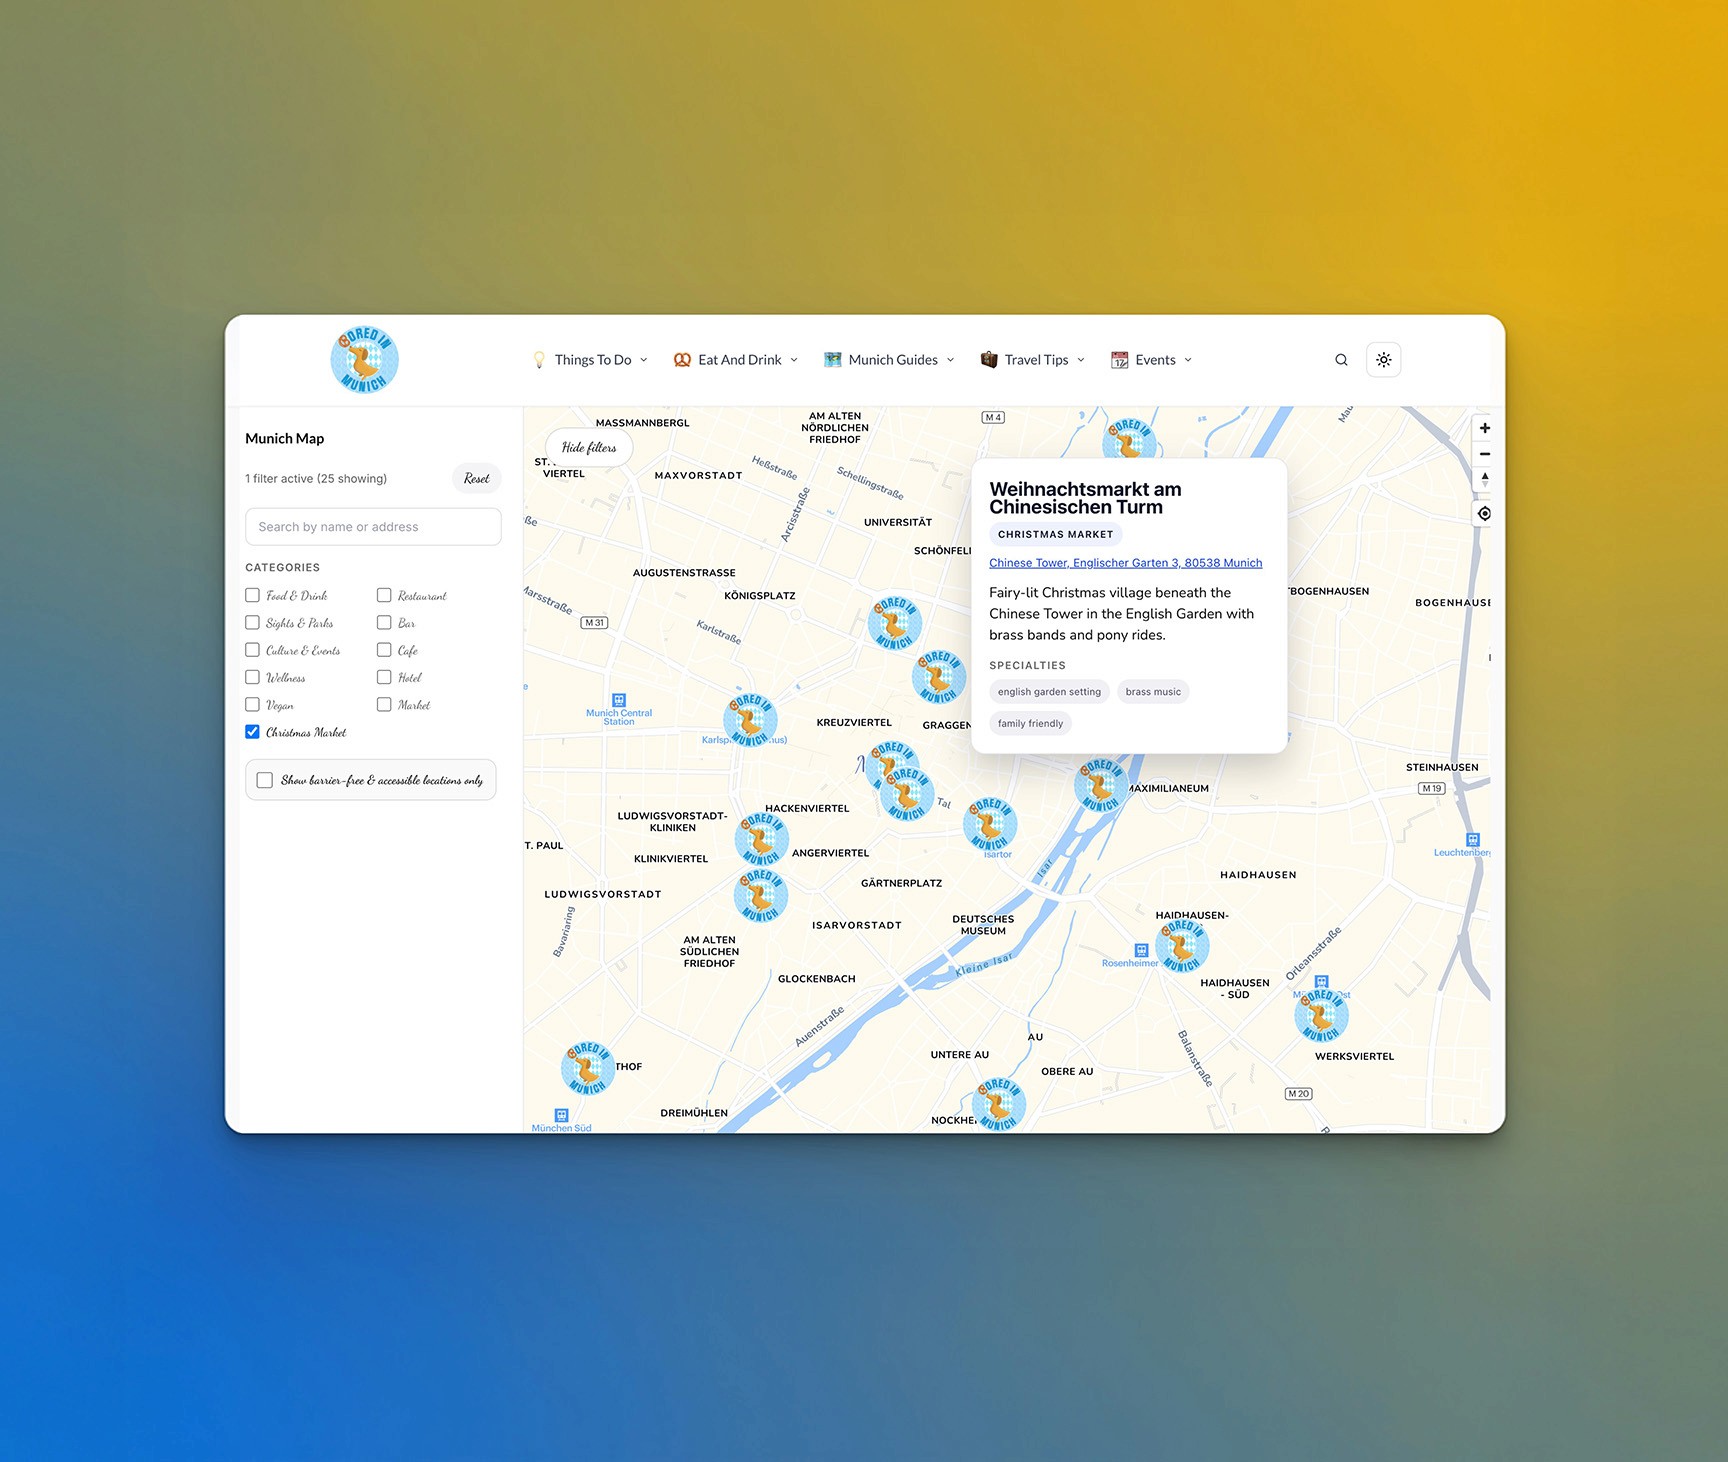Click the Hide filters button
1728x1462 pixels.
[x=589, y=447]
